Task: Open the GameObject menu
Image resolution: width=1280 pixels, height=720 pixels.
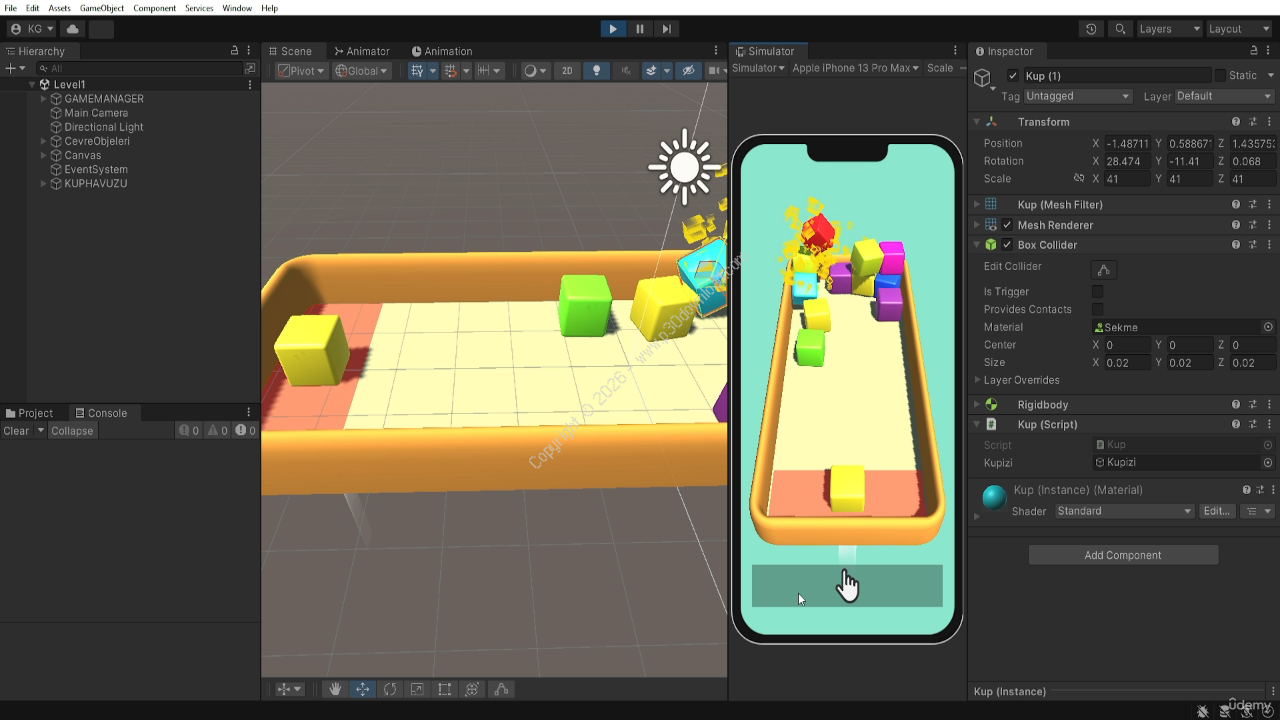Action: point(102,8)
